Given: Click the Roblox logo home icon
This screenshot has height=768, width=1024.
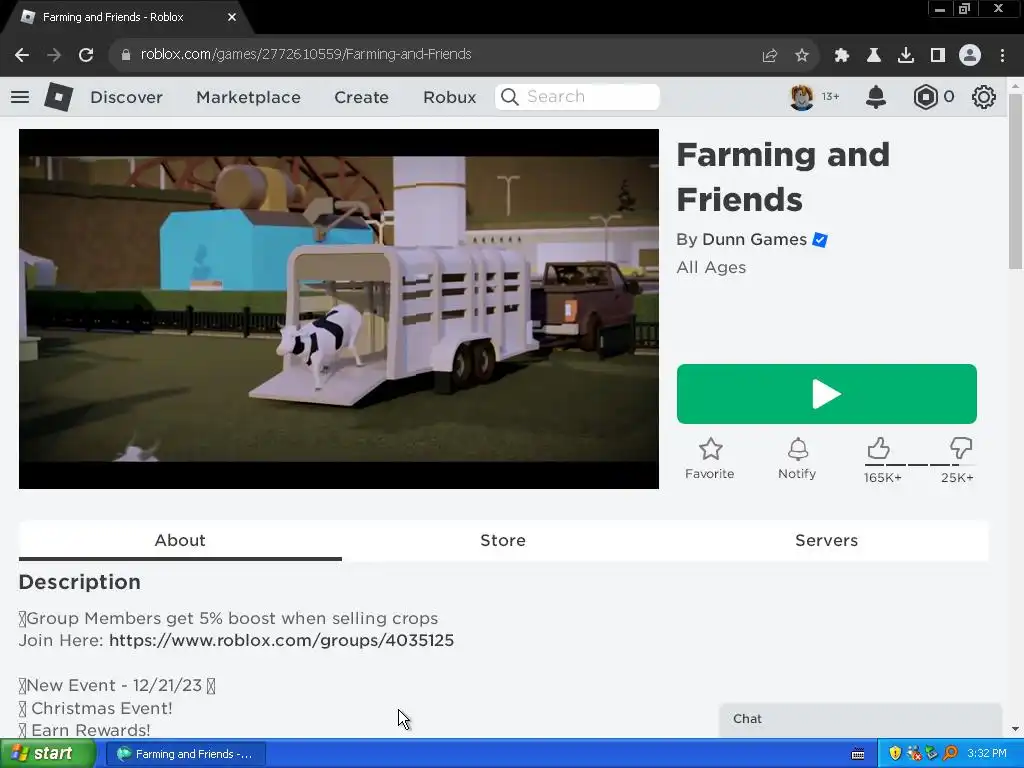Looking at the screenshot, I should (x=58, y=97).
